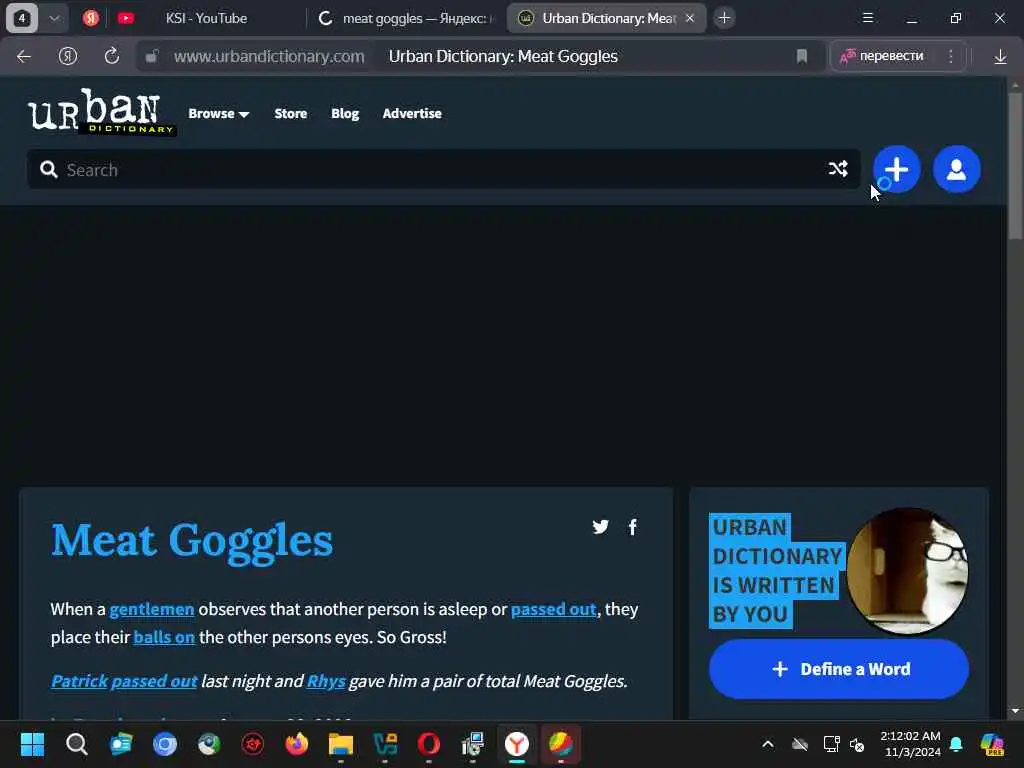
Task: Bookmark this page with the bookmark icon
Action: coord(802,57)
